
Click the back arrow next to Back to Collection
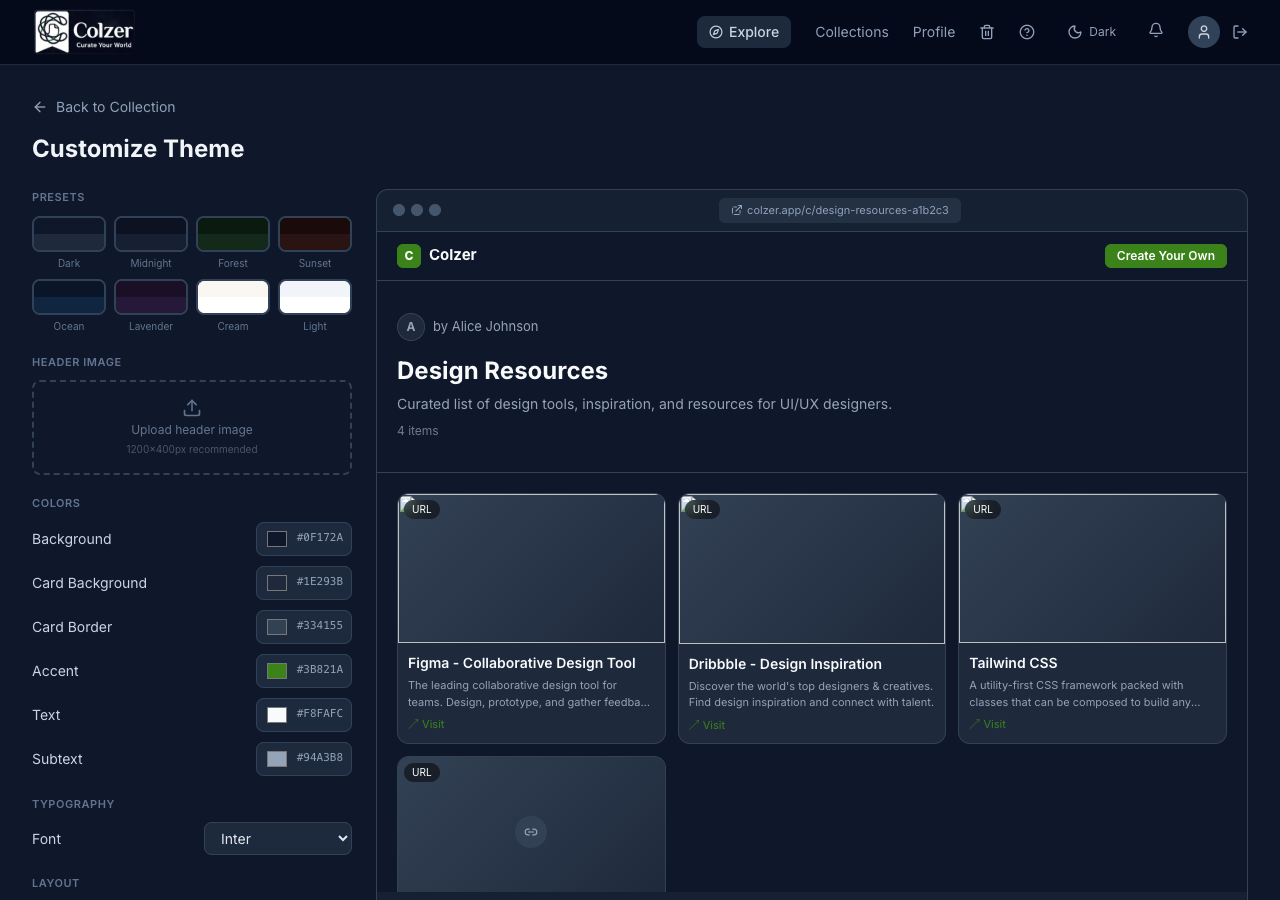(40, 107)
